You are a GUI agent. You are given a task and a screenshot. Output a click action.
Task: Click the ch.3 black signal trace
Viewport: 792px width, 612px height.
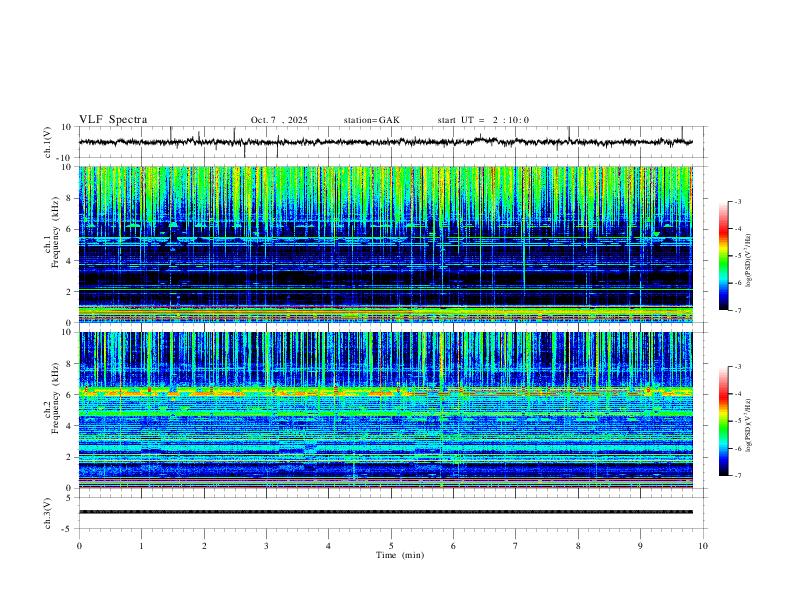click(x=386, y=512)
